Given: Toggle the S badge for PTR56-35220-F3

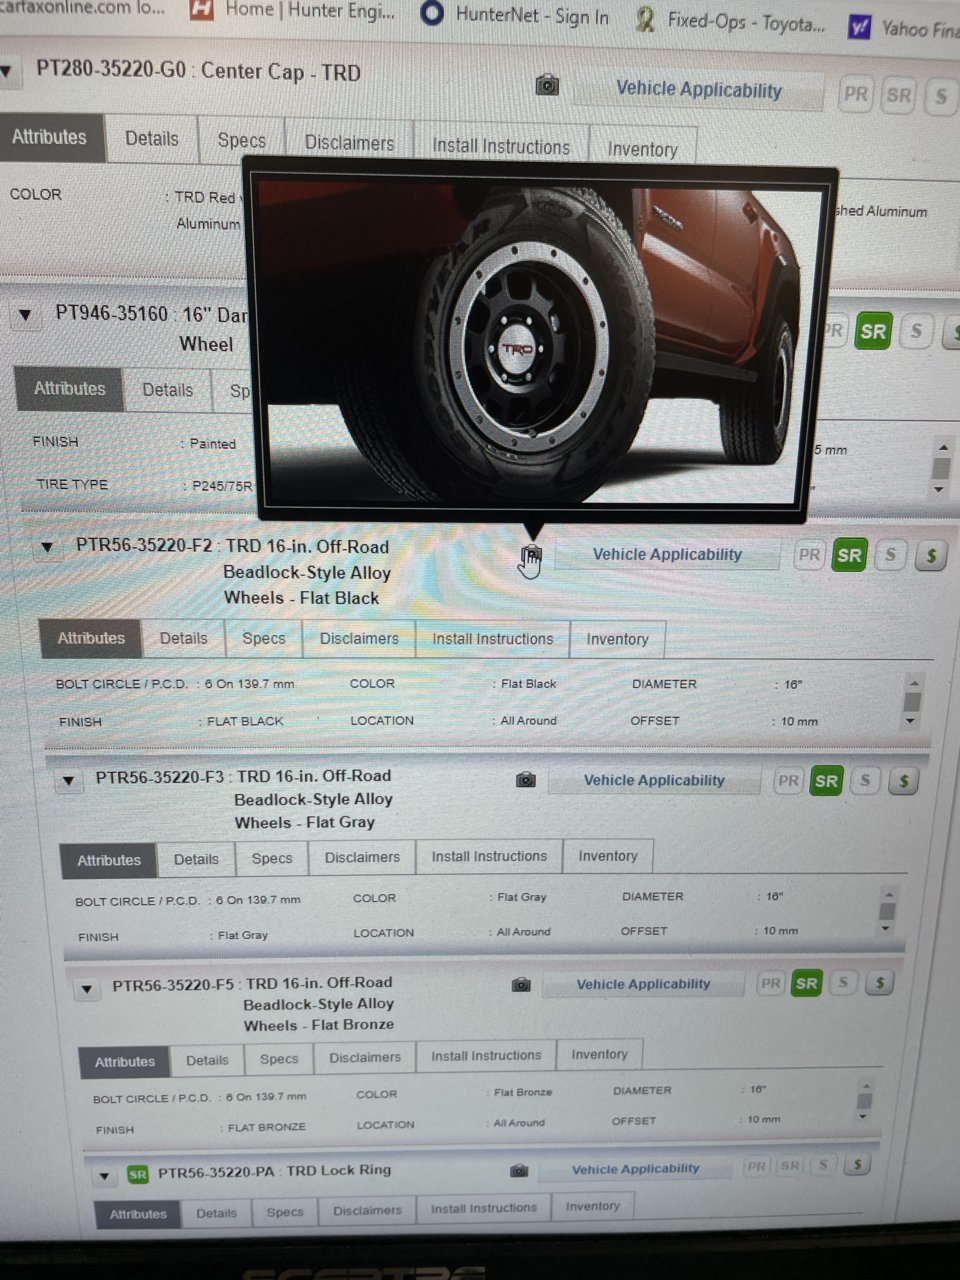Looking at the screenshot, I should tap(866, 781).
